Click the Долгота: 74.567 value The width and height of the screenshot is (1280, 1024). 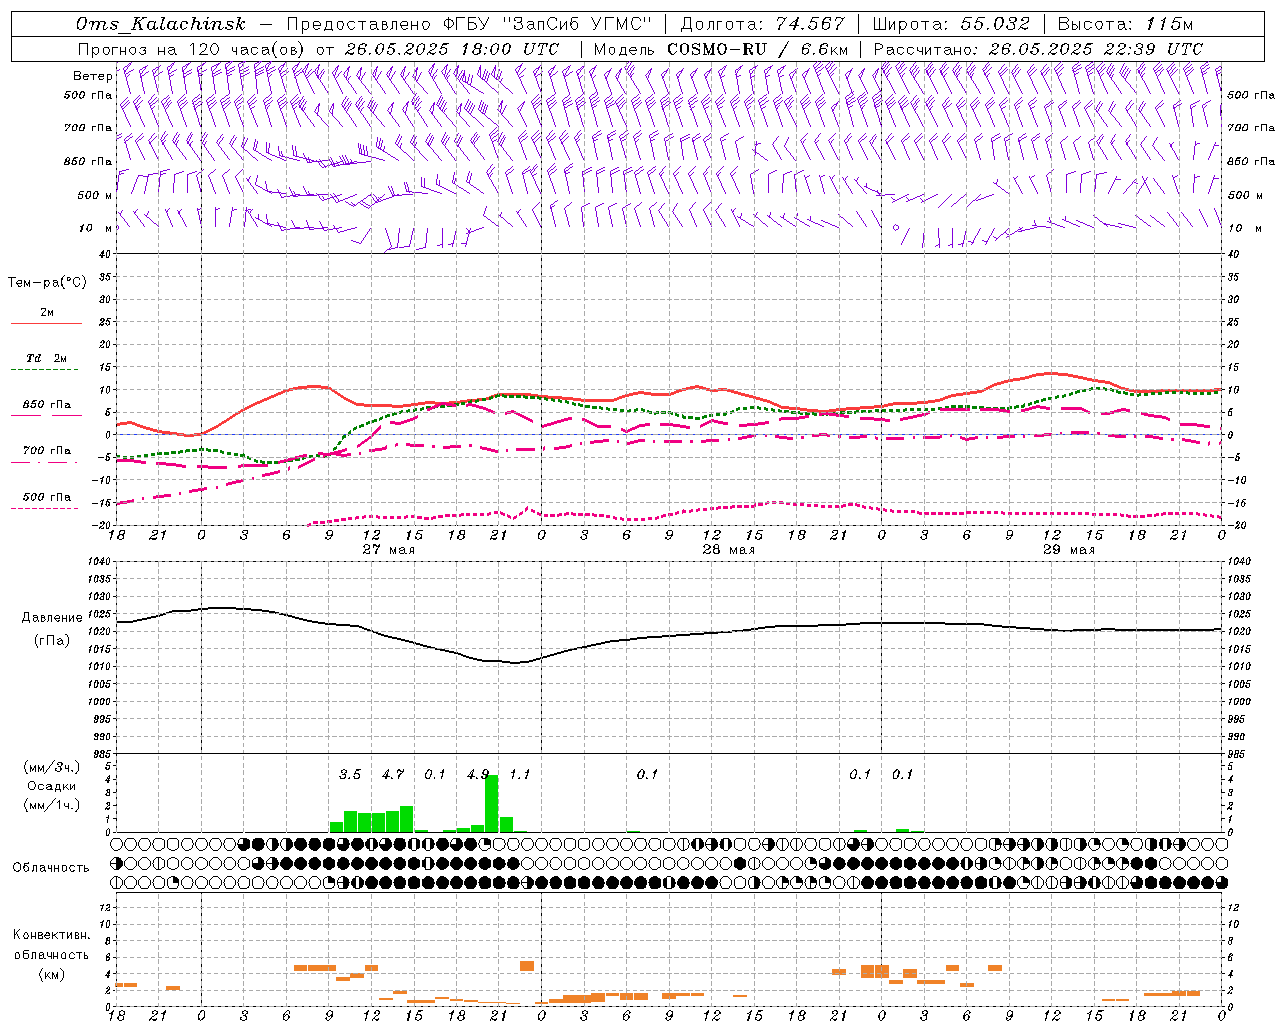click(x=762, y=24)
